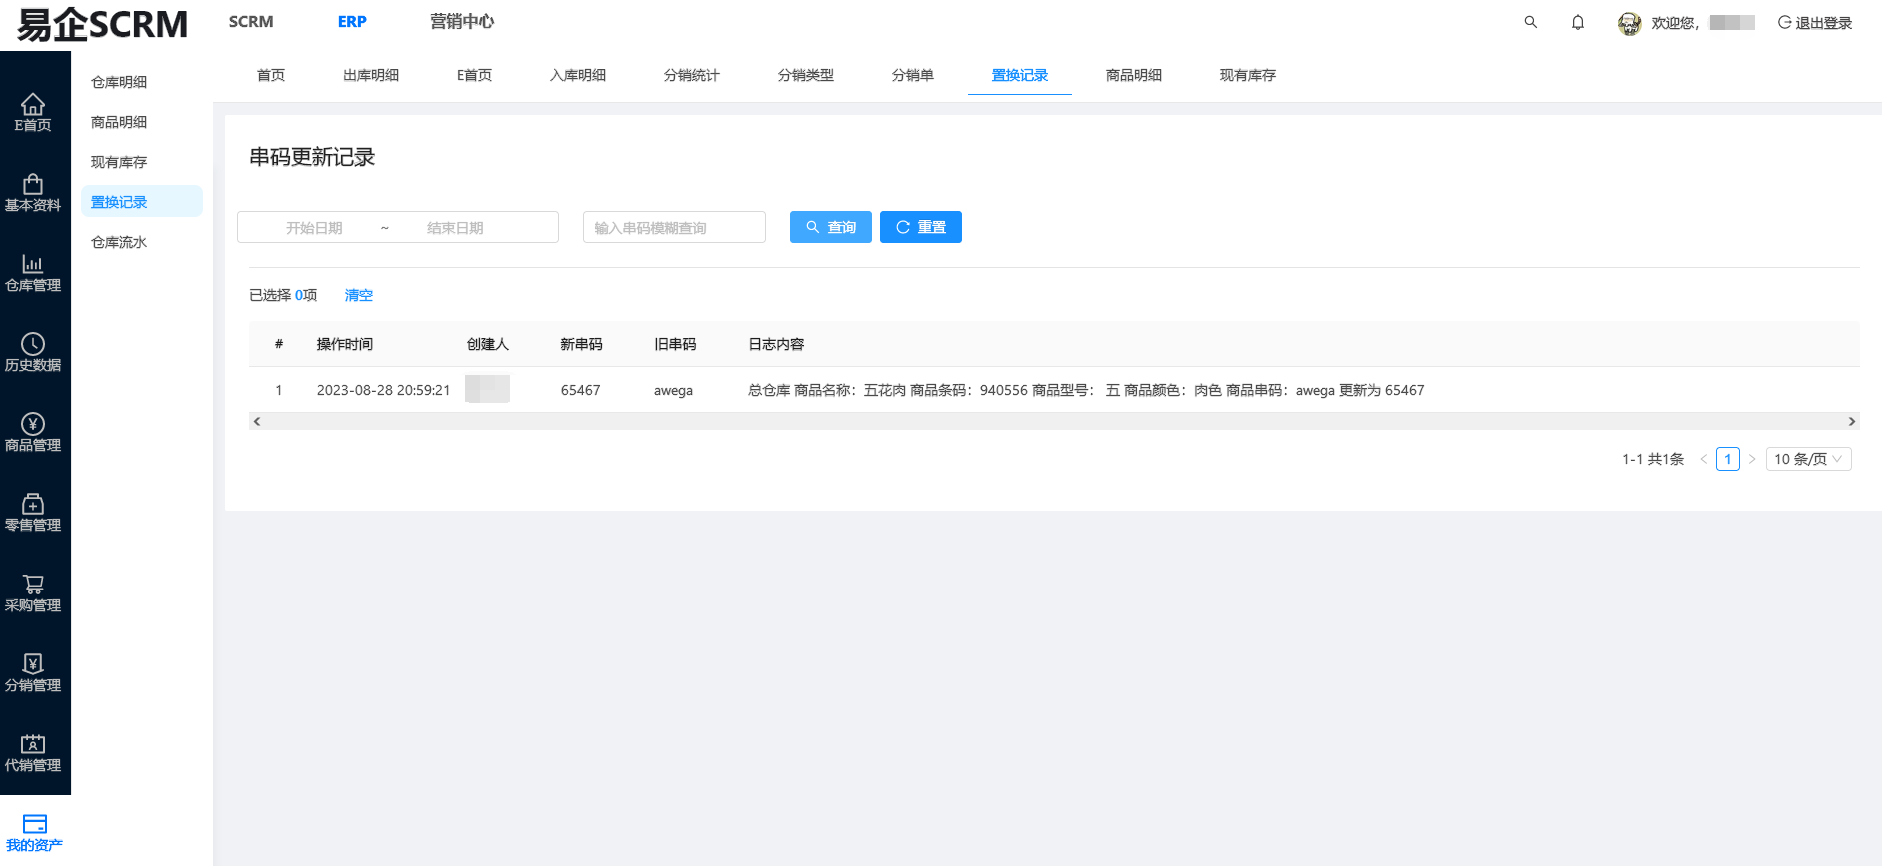Open notifications bell icon
The image size is (1882, 866).
1578,22
